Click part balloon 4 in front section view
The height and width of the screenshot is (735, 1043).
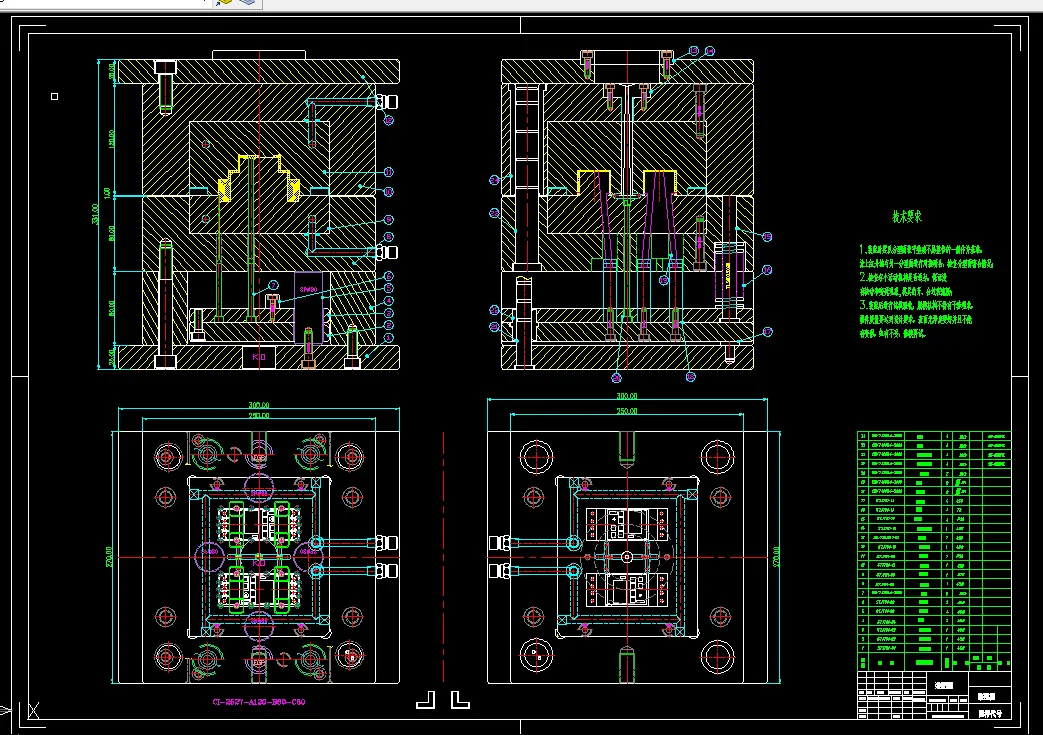(x=388, y=301)
